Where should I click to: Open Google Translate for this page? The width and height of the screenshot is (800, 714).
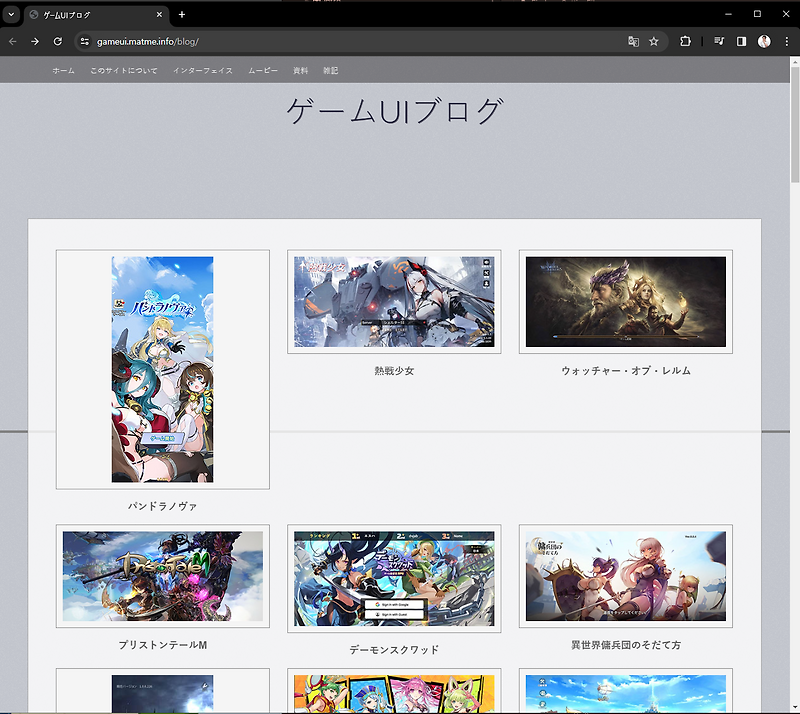point(633,41)
